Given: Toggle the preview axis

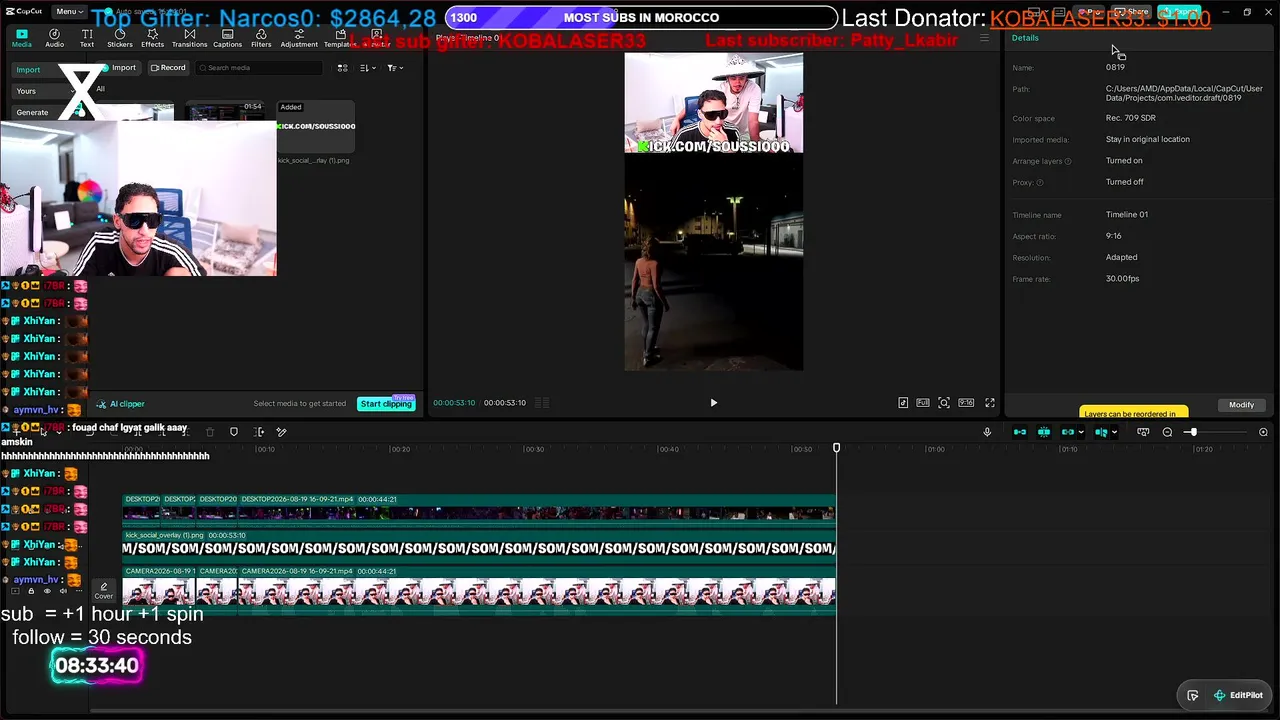Looking at the screenshot, I should click(x=1101, y=432).
